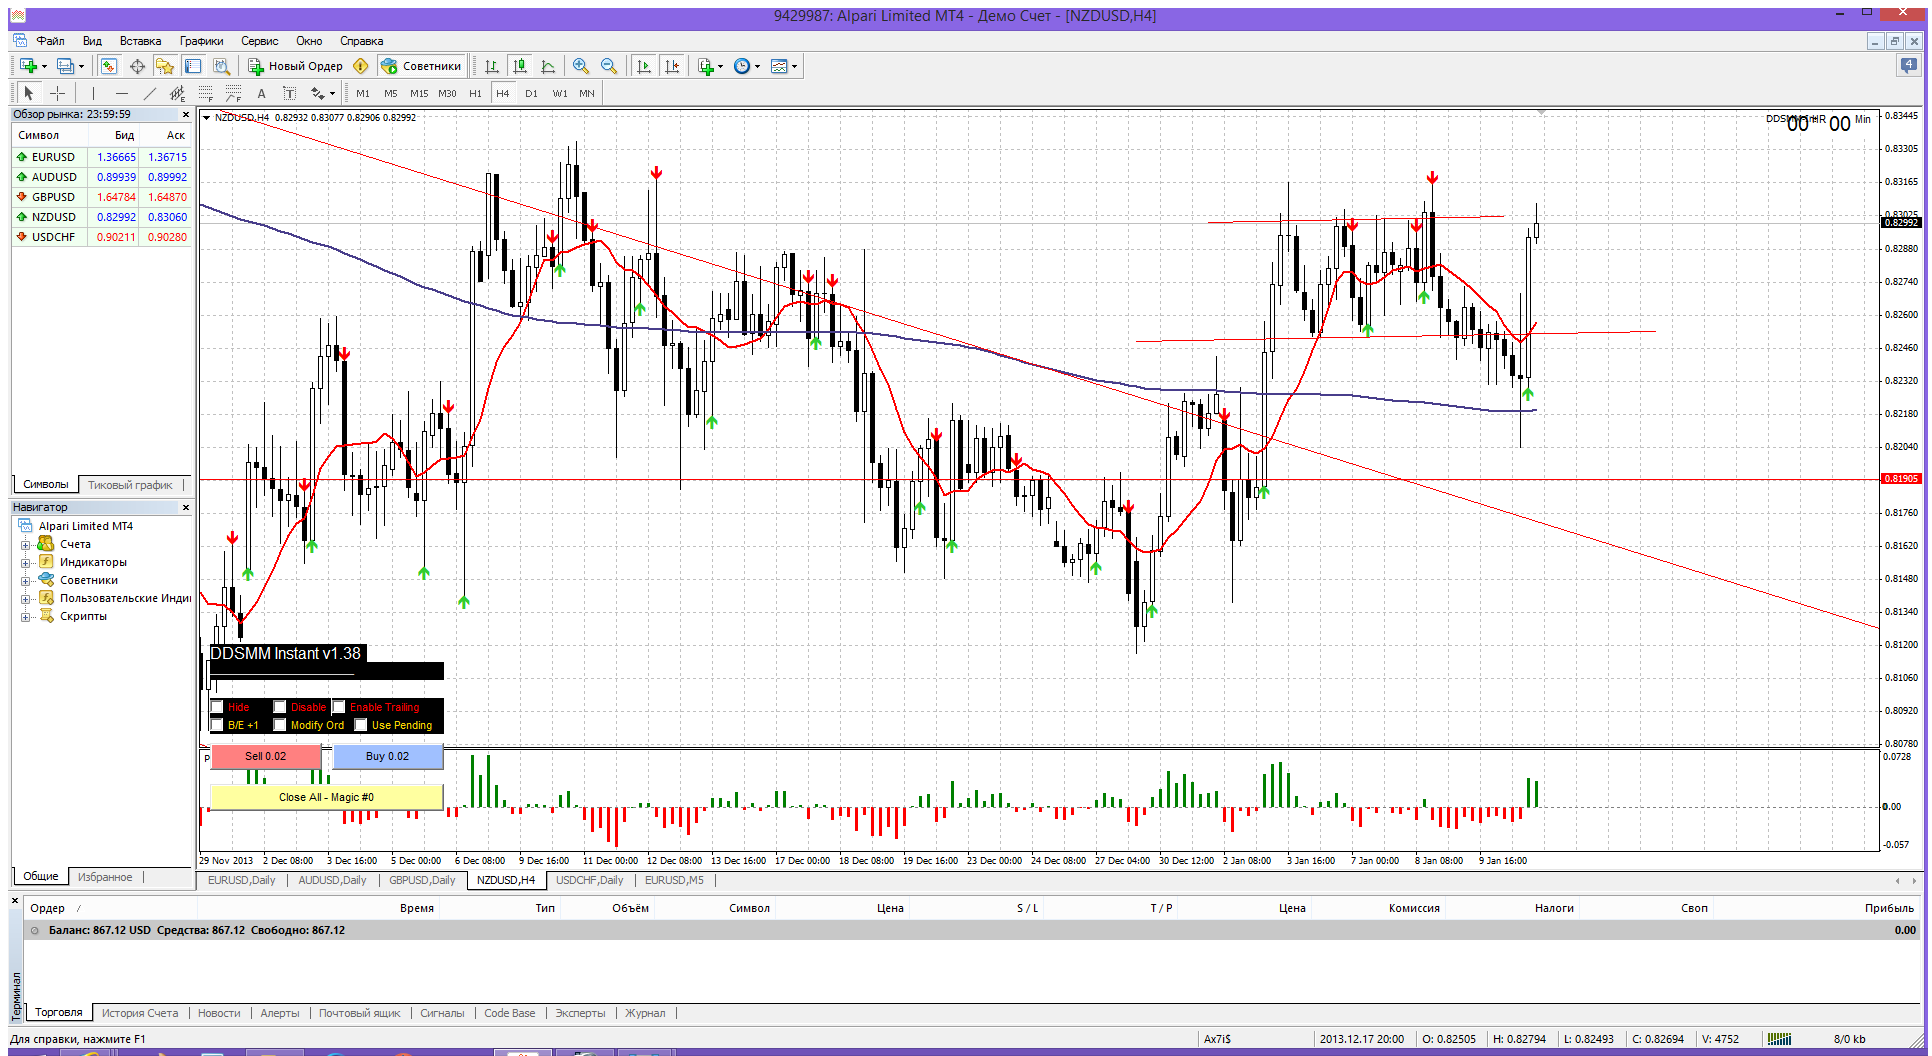Tick the Hide checkbox in DDSMM panel
This screenshot has height=1056, width=1932.
(x=217, y=707)
